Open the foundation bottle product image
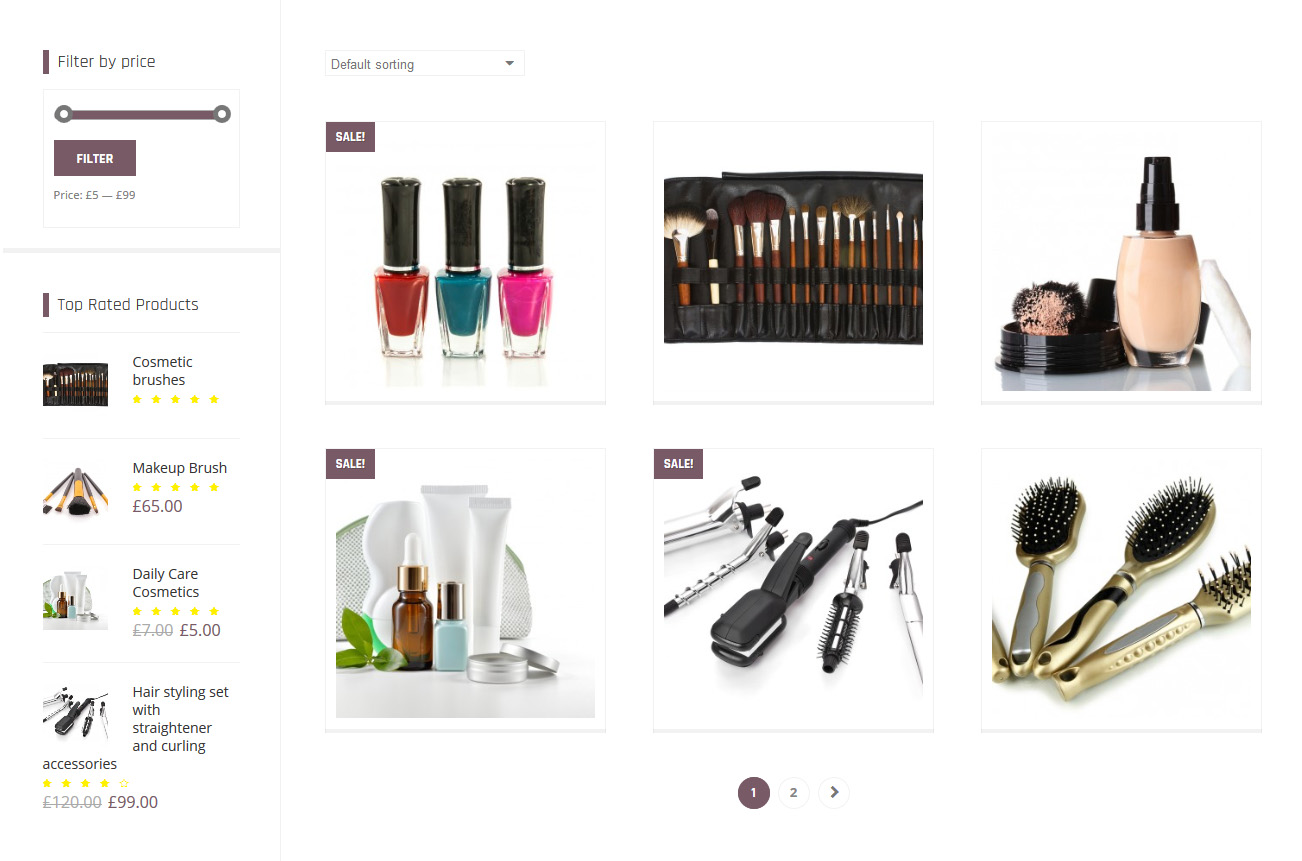The width and height of the screenshot is (1302, 861). [1121, 261]
